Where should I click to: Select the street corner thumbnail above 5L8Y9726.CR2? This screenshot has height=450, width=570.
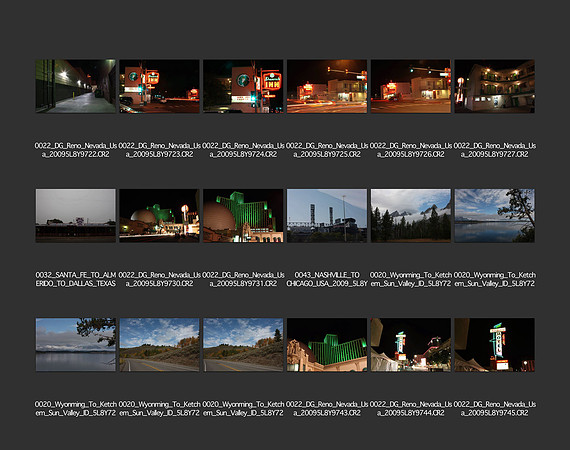(x=411, y=86)
